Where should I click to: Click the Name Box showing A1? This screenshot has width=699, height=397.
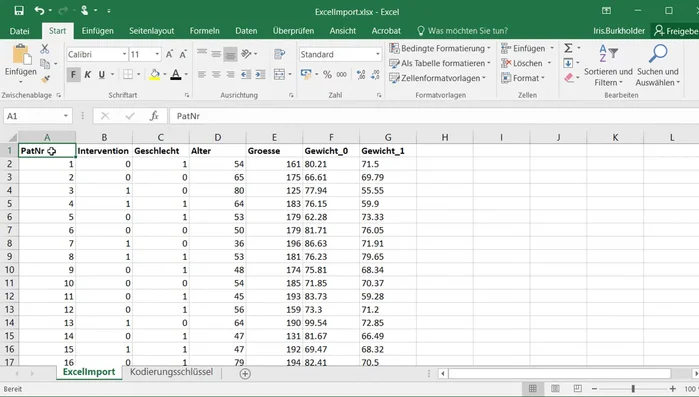(x=37, y=116)
